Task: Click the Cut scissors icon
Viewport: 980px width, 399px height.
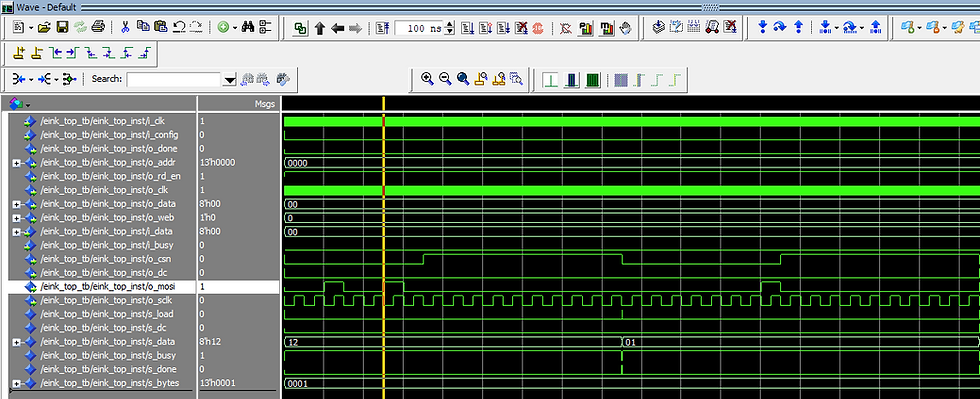Action: (x=125, y=28)
